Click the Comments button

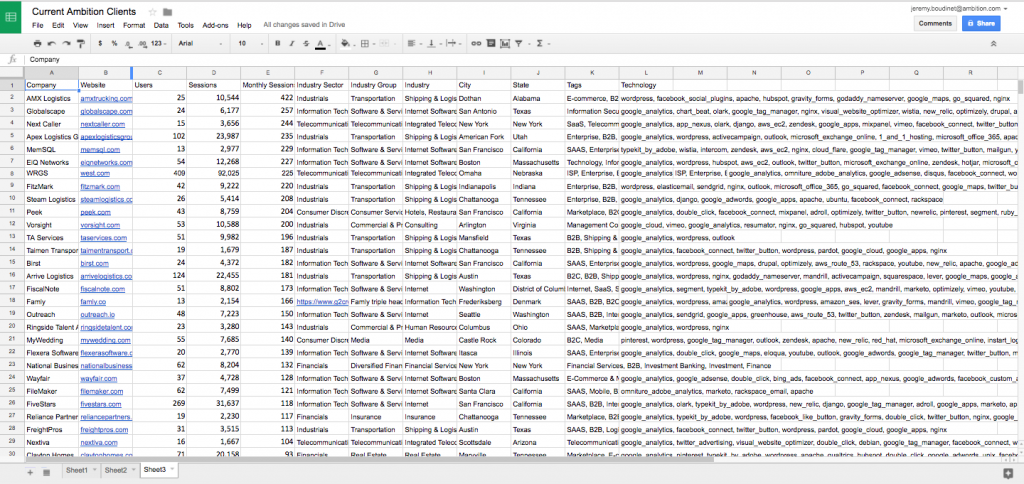(935, 24)
